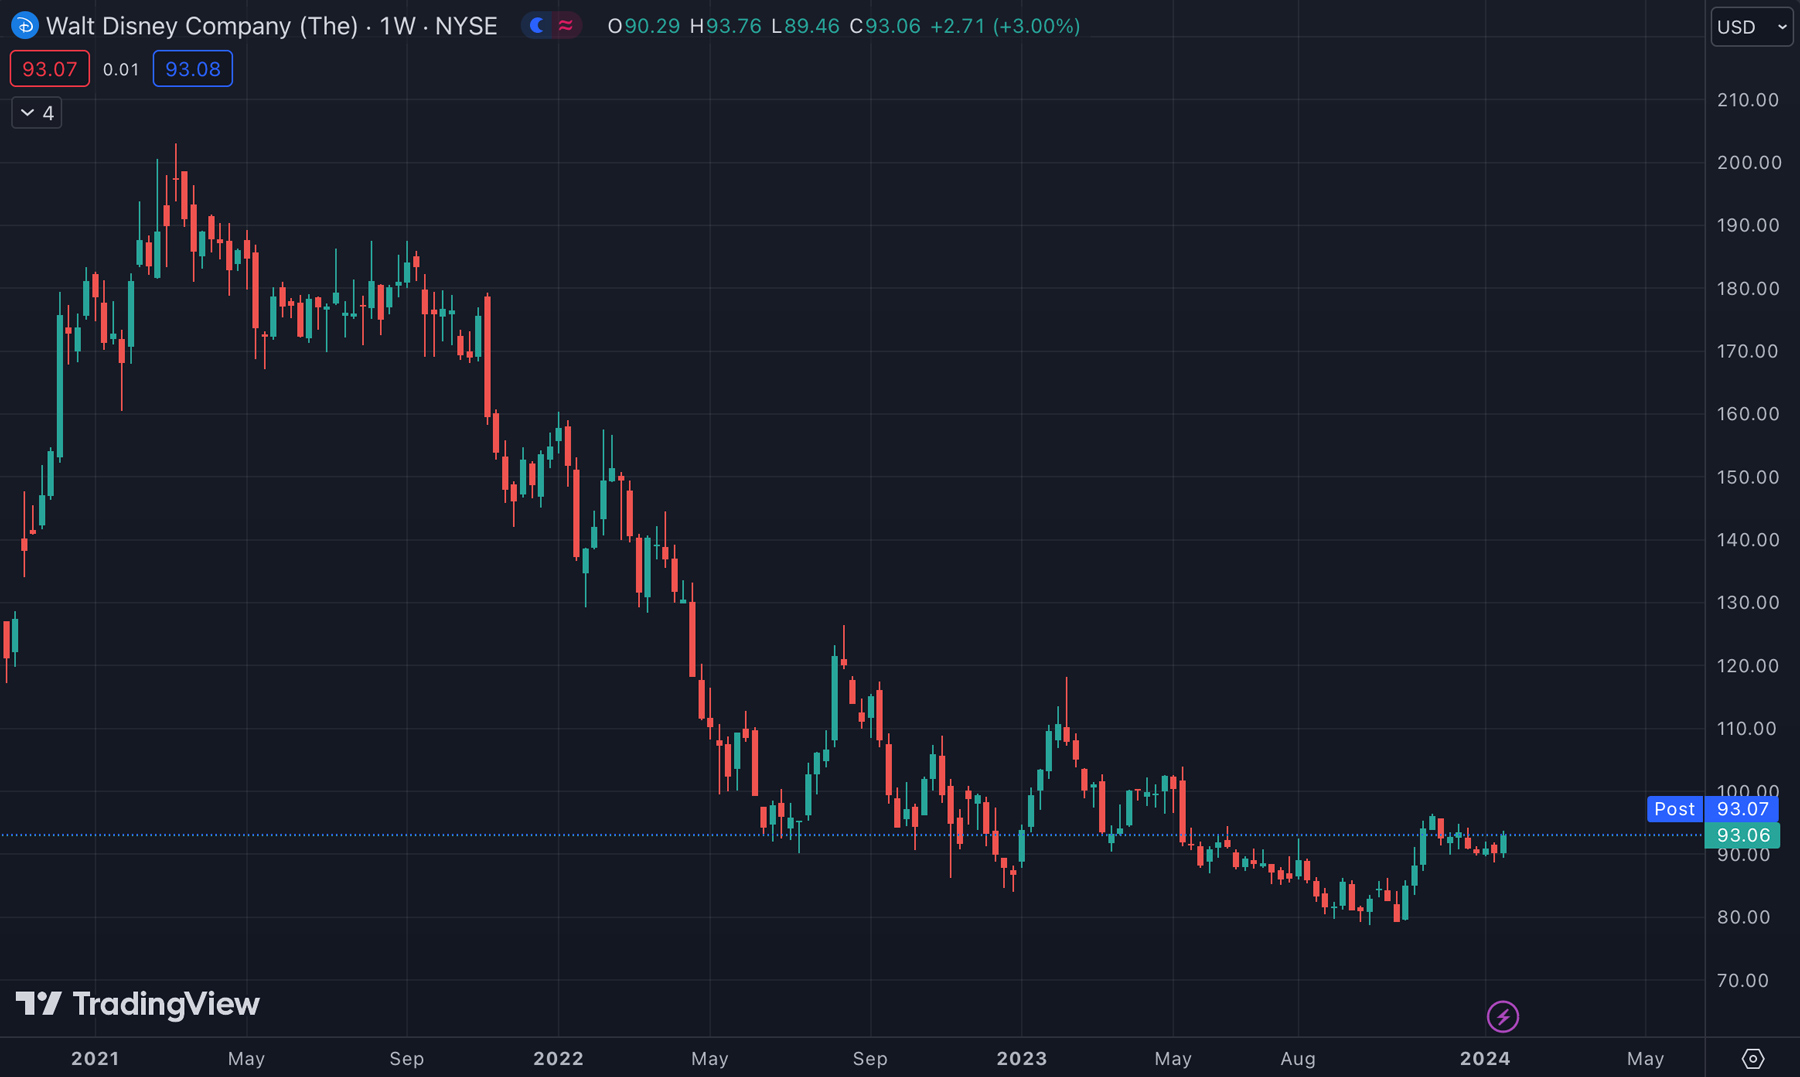
Task: Click the red 93.07 sell price button
Action: point(50,69)
